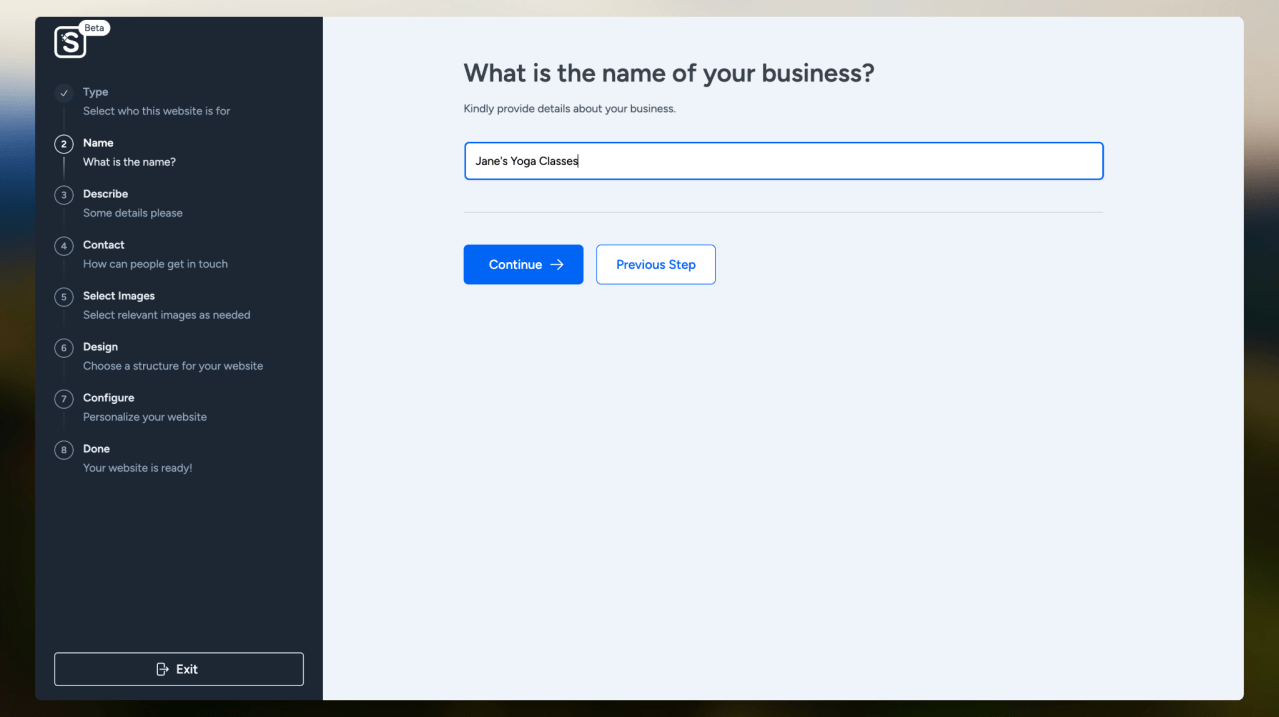Image resolution: width=1279 pixels, height=717 pixels.
Task: Click the 'What is the name?' subtitle
Action: (130, 162)
